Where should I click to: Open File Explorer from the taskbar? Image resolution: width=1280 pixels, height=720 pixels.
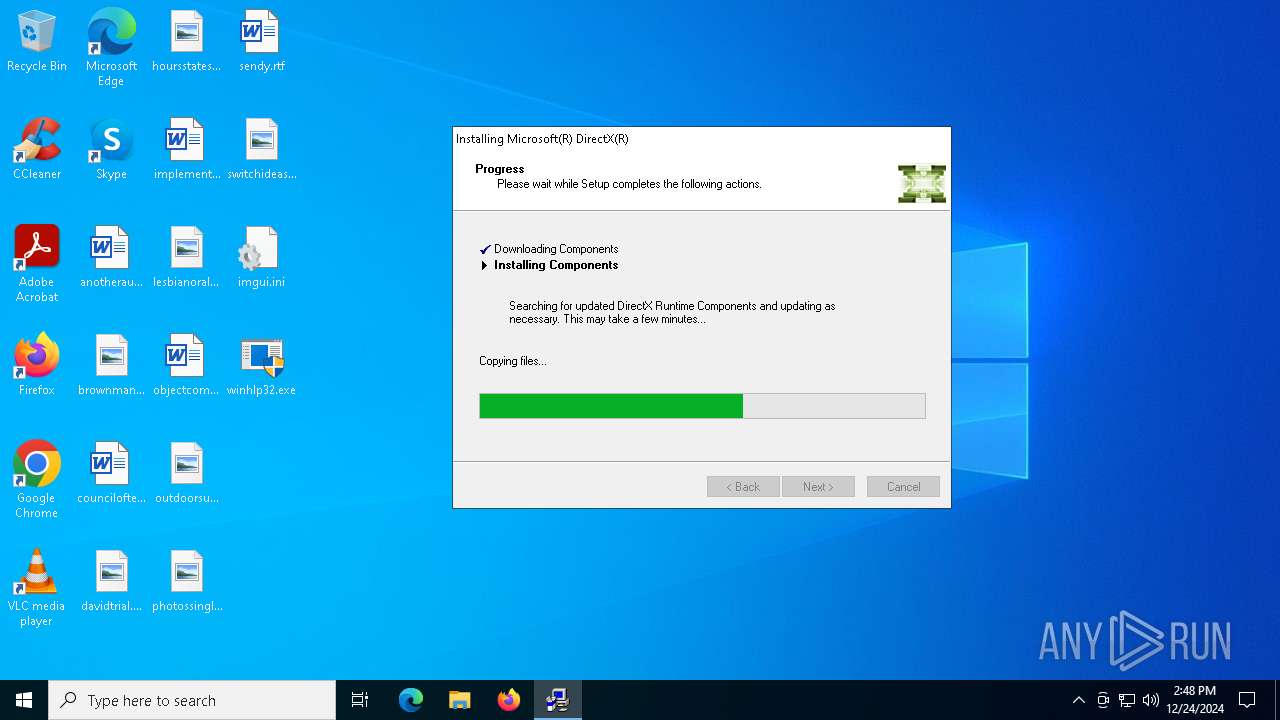tap(460, 700)
